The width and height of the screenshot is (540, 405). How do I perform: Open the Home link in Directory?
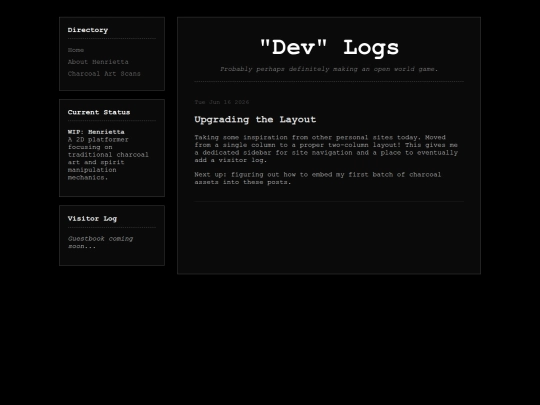click(76, 50)
